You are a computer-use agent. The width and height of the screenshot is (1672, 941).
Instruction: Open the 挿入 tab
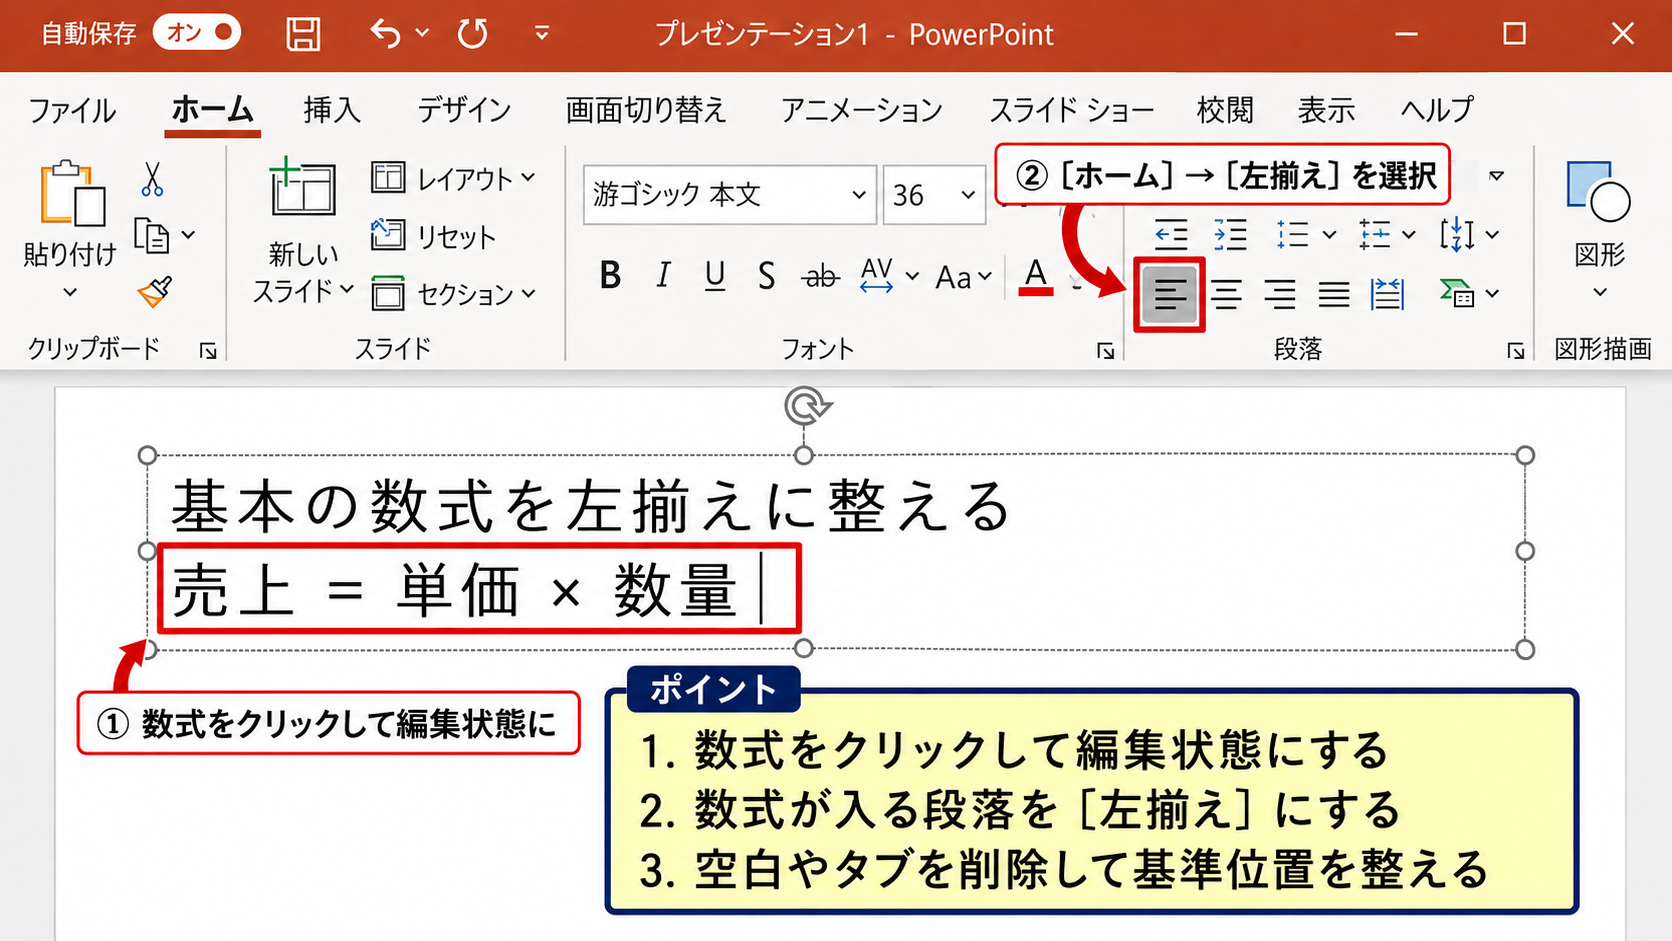(332, 109)
